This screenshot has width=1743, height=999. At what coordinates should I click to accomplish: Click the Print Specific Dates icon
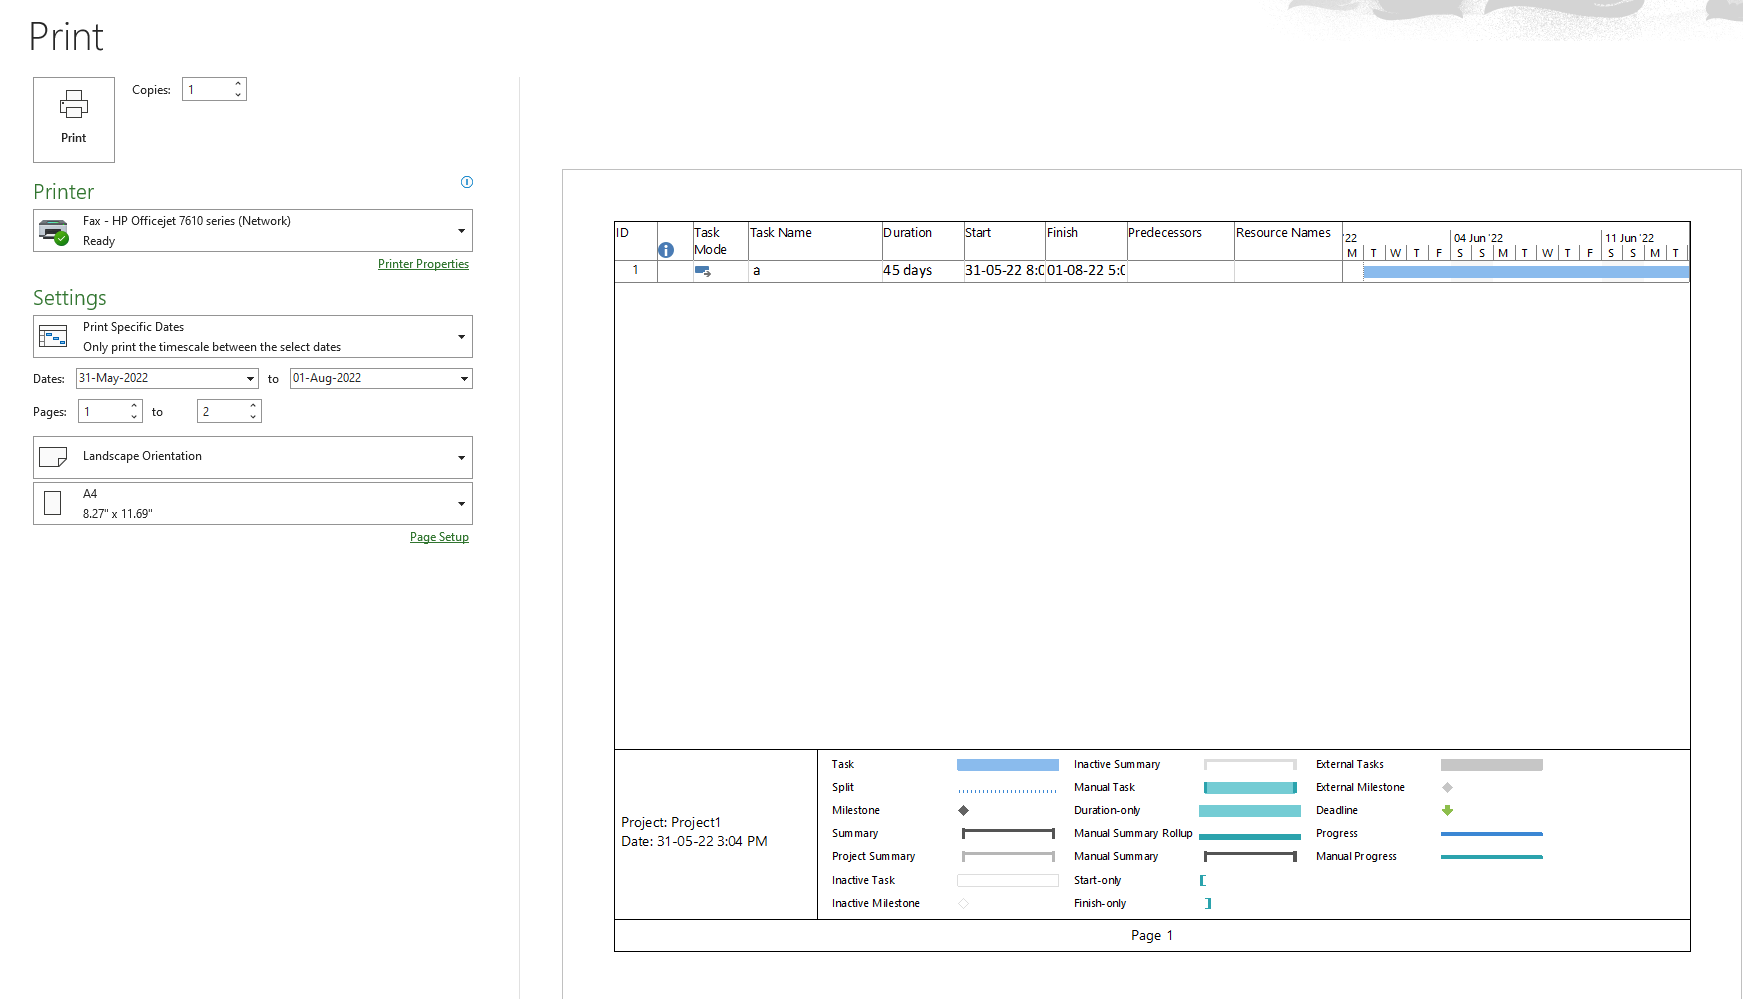pos(53,337)
